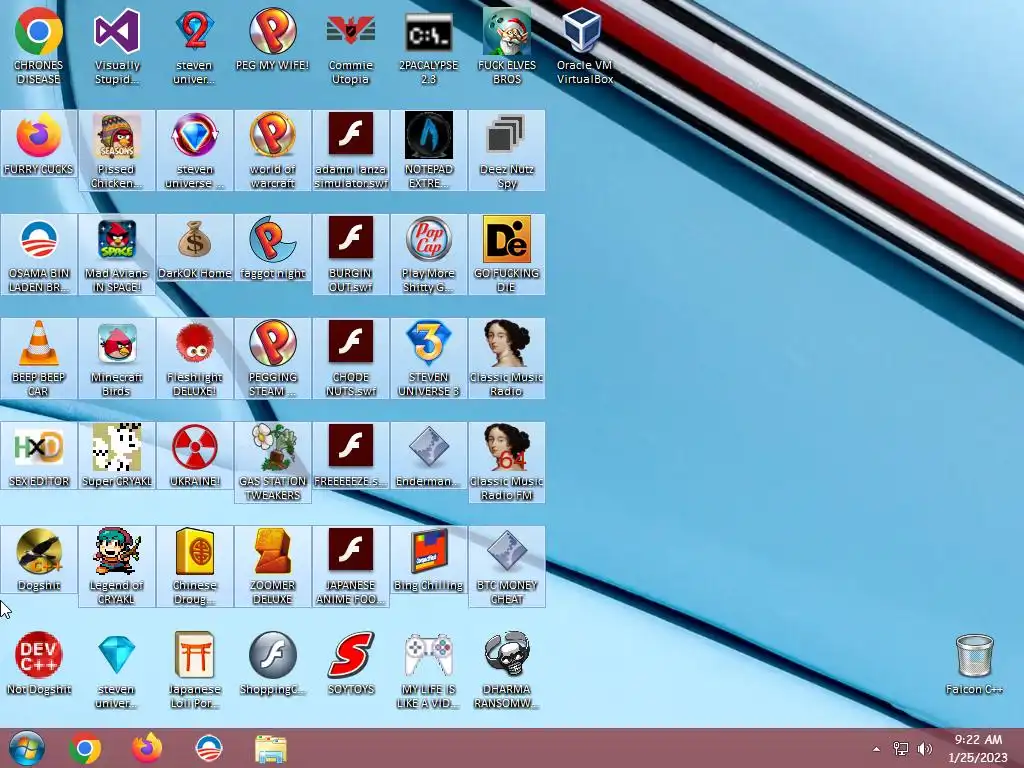Select the Bing Chilling icon
Image resolution: width=1024 pixels, height=768 pixels.
[x=428, y=560]
